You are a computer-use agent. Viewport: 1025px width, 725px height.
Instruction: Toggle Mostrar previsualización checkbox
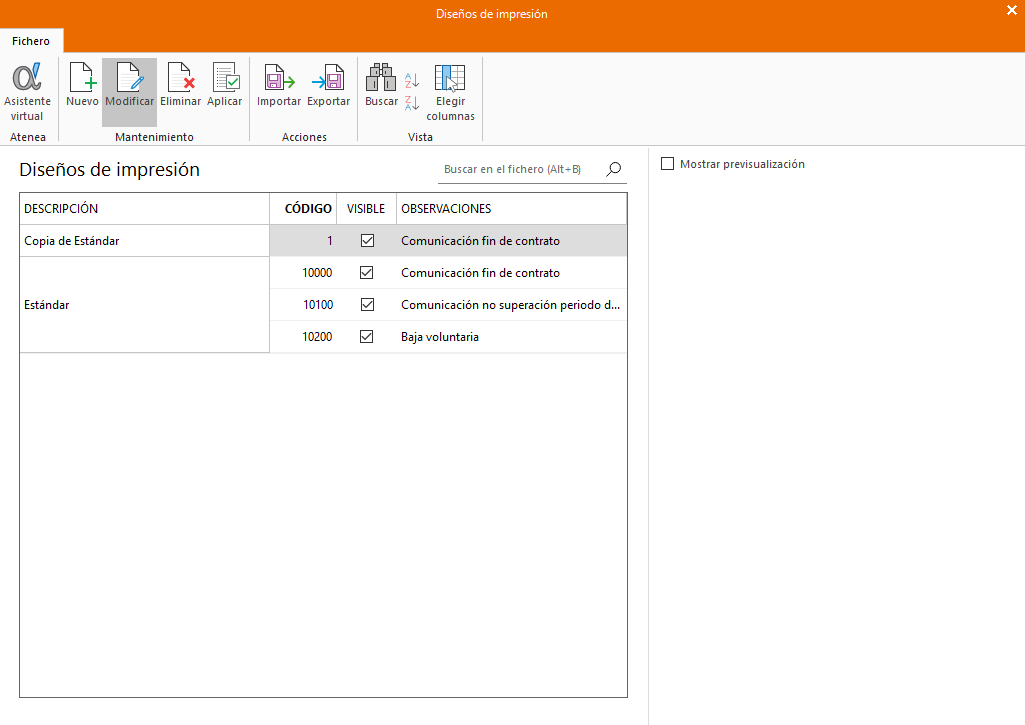click(667, 163)
